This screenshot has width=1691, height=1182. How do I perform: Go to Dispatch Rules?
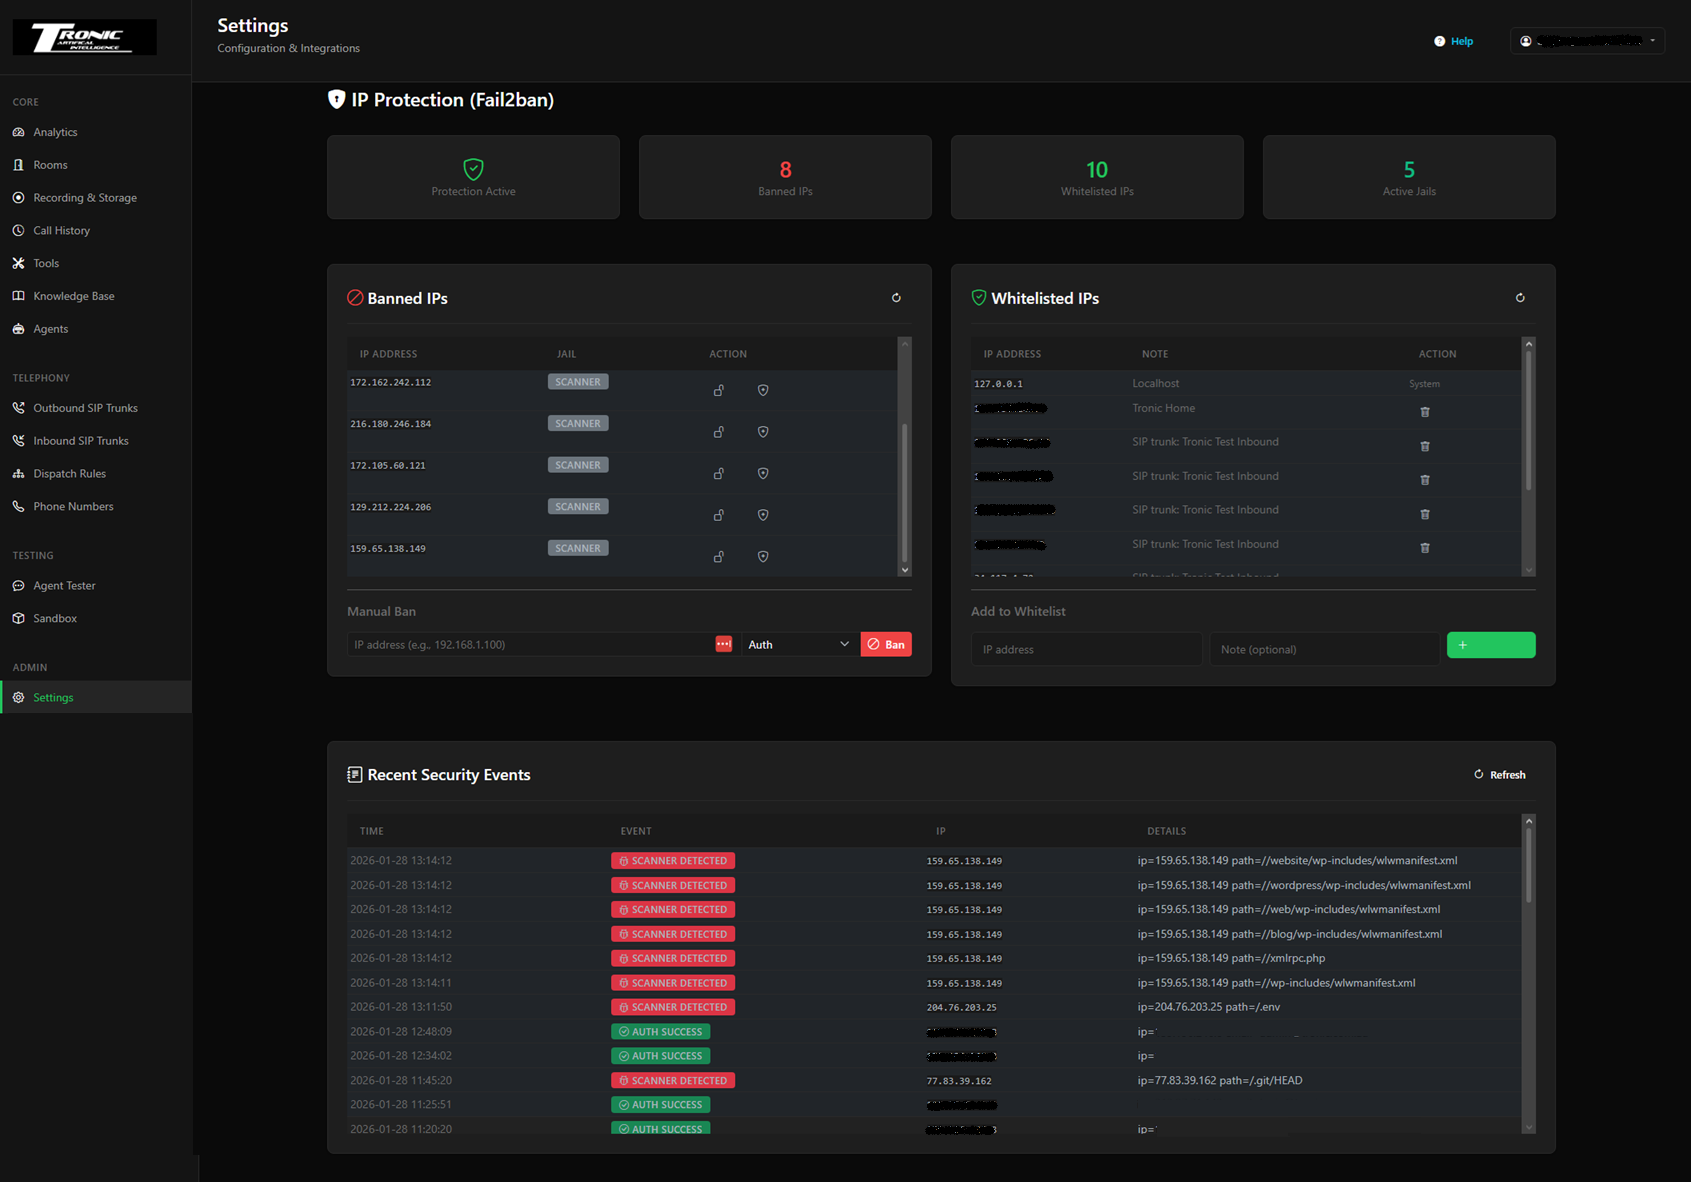(69, 474)
